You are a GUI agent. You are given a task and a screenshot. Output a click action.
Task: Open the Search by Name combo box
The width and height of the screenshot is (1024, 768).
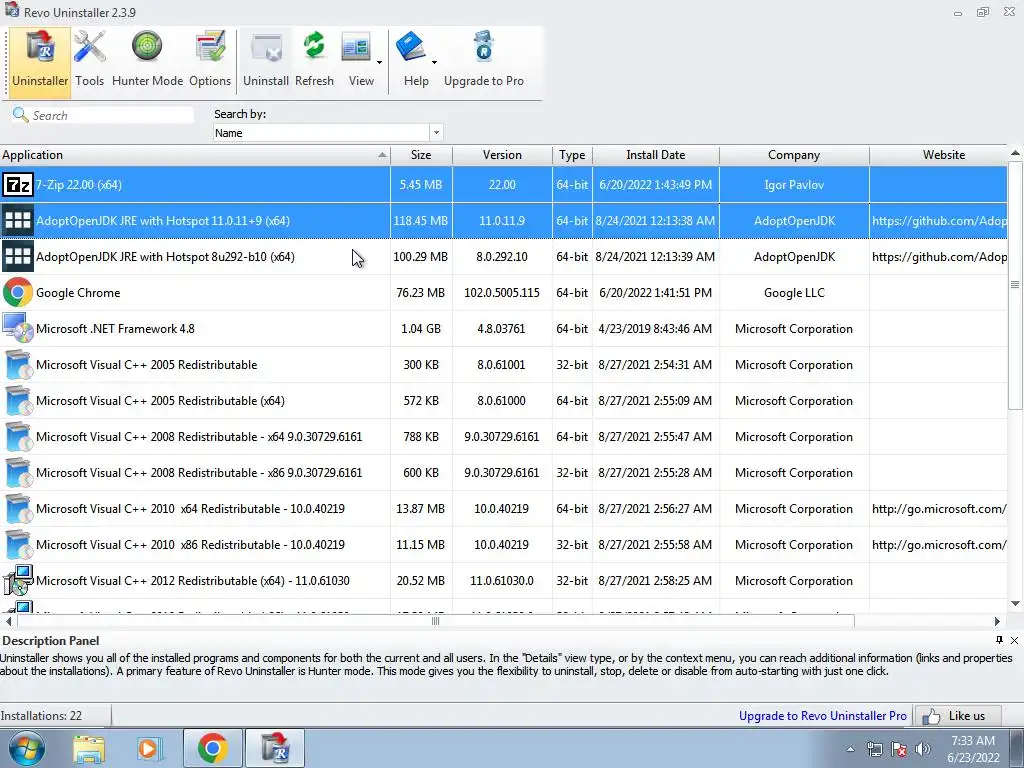coord(328,133)
